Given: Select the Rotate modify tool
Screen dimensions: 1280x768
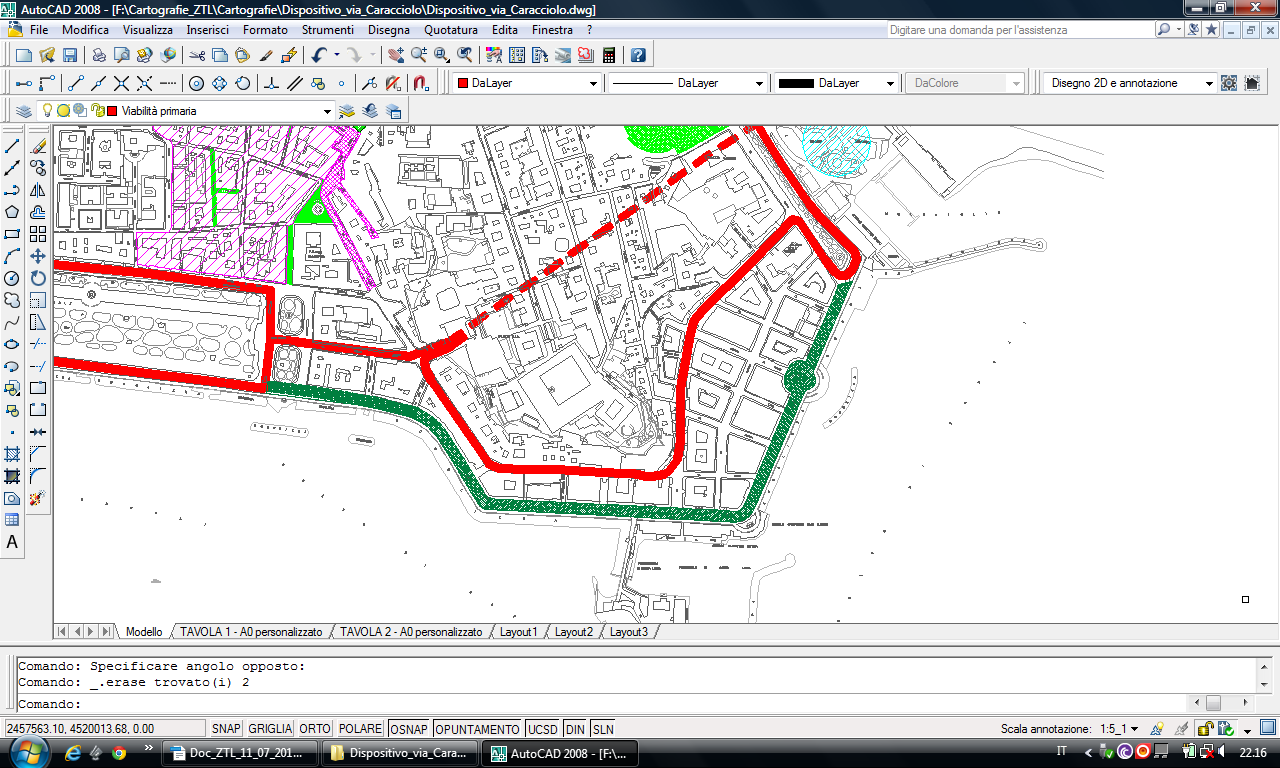Looking at the screenshot, I should click(x=38, y=278).
